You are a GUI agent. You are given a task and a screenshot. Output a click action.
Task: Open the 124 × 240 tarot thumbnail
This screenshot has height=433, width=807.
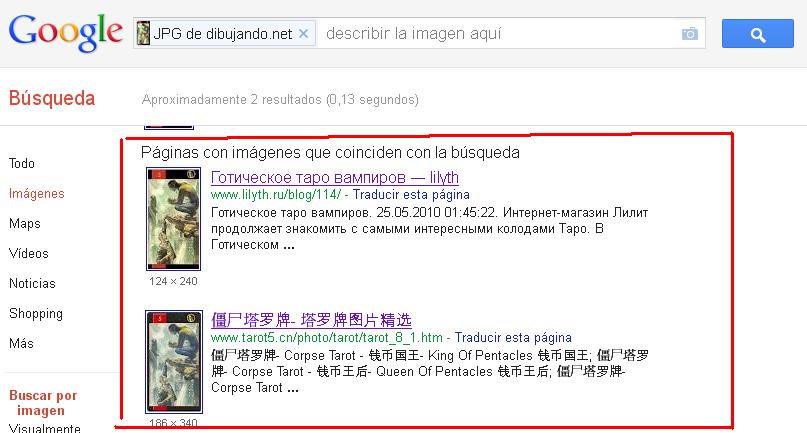[173, 219]
